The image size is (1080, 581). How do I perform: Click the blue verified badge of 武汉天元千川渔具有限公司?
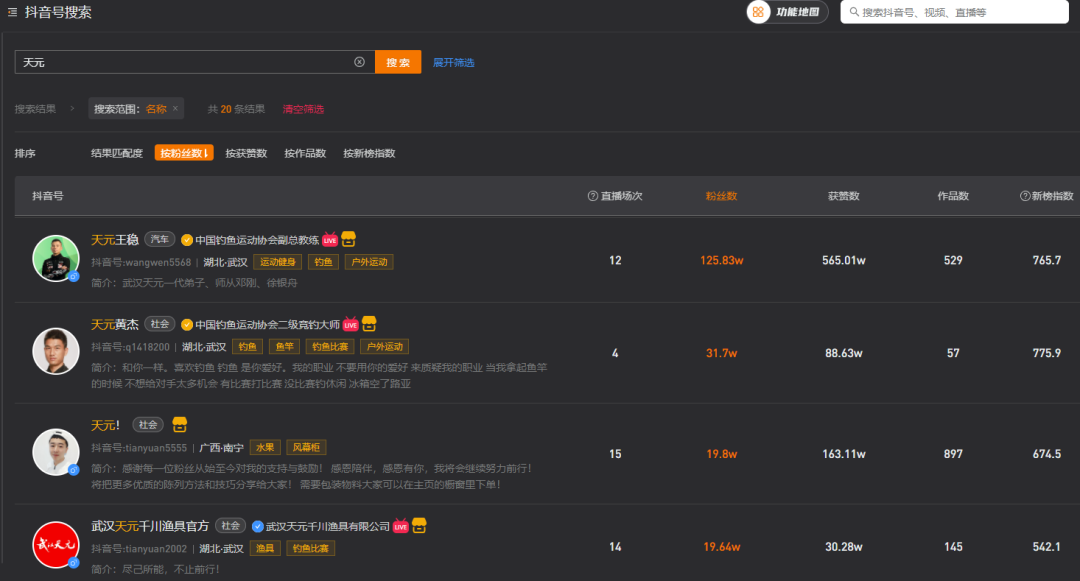click(x=258, y=527)
